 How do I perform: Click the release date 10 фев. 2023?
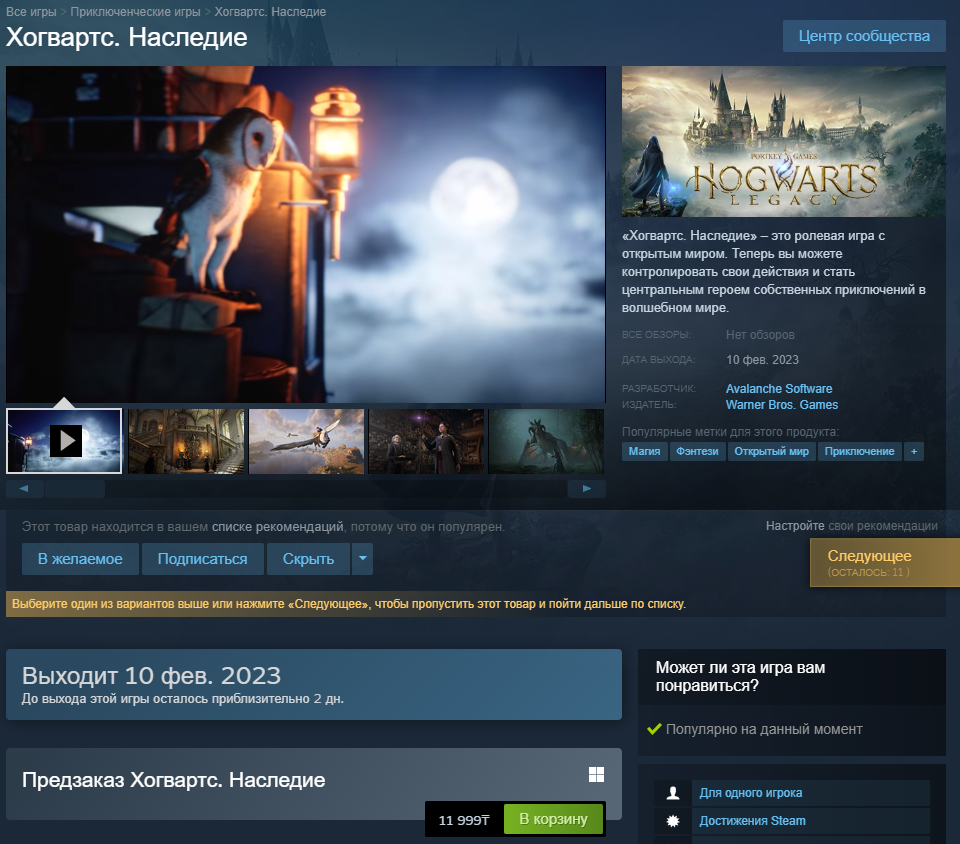tap(762, 360)
